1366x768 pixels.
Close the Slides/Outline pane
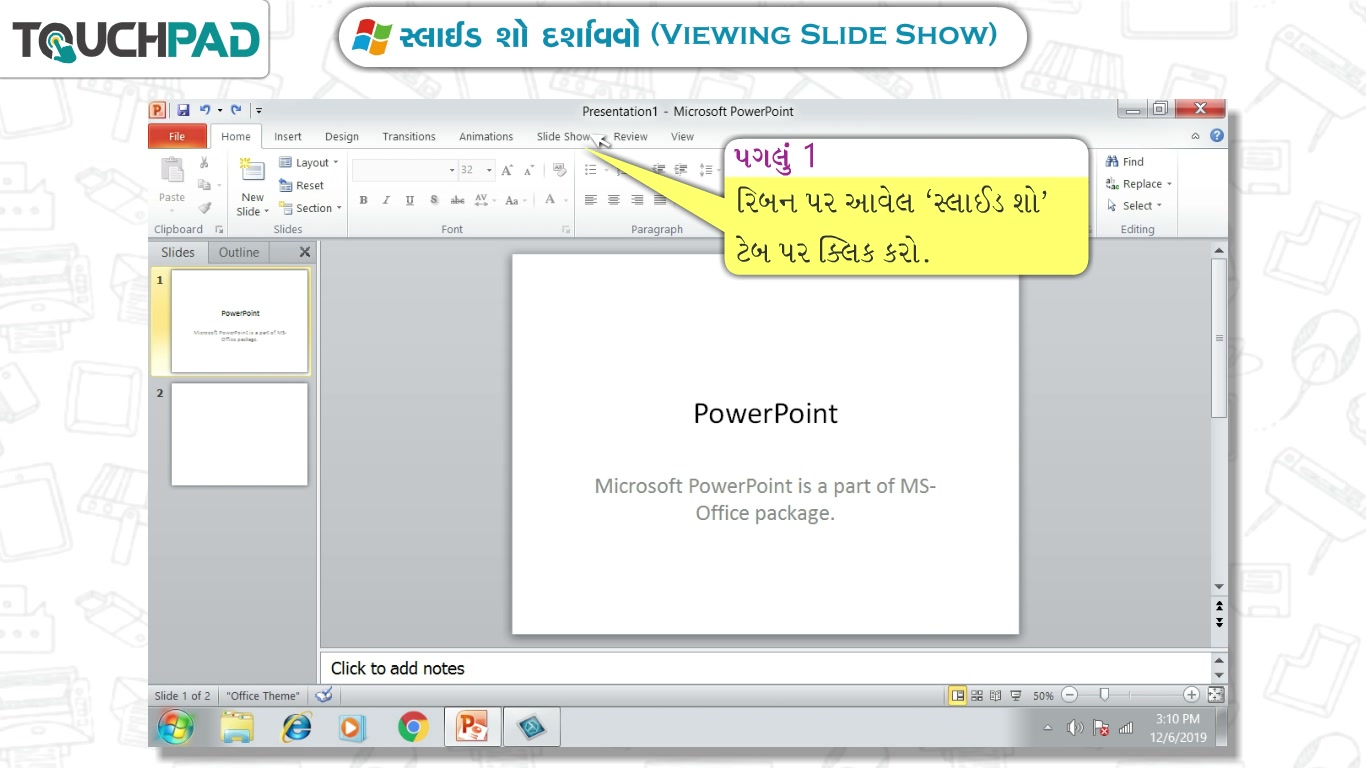tap(305, 252)
